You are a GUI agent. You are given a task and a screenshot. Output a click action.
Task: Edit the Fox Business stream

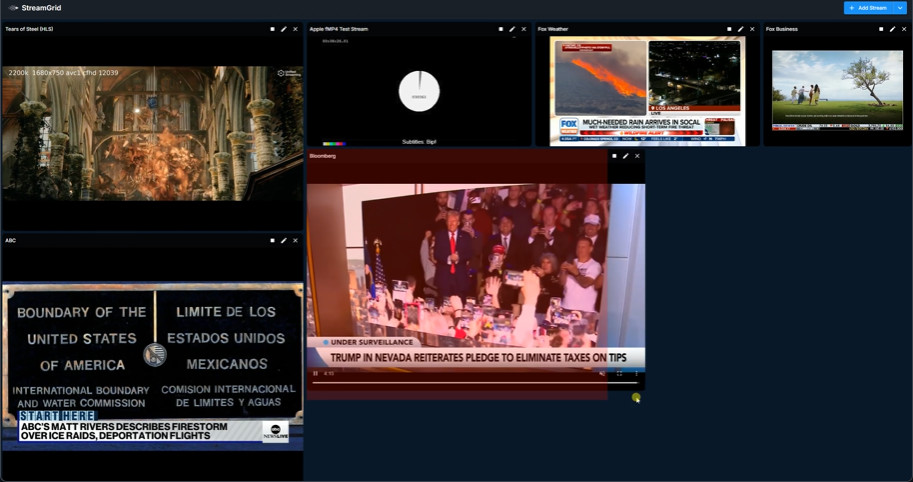point(893,29)
